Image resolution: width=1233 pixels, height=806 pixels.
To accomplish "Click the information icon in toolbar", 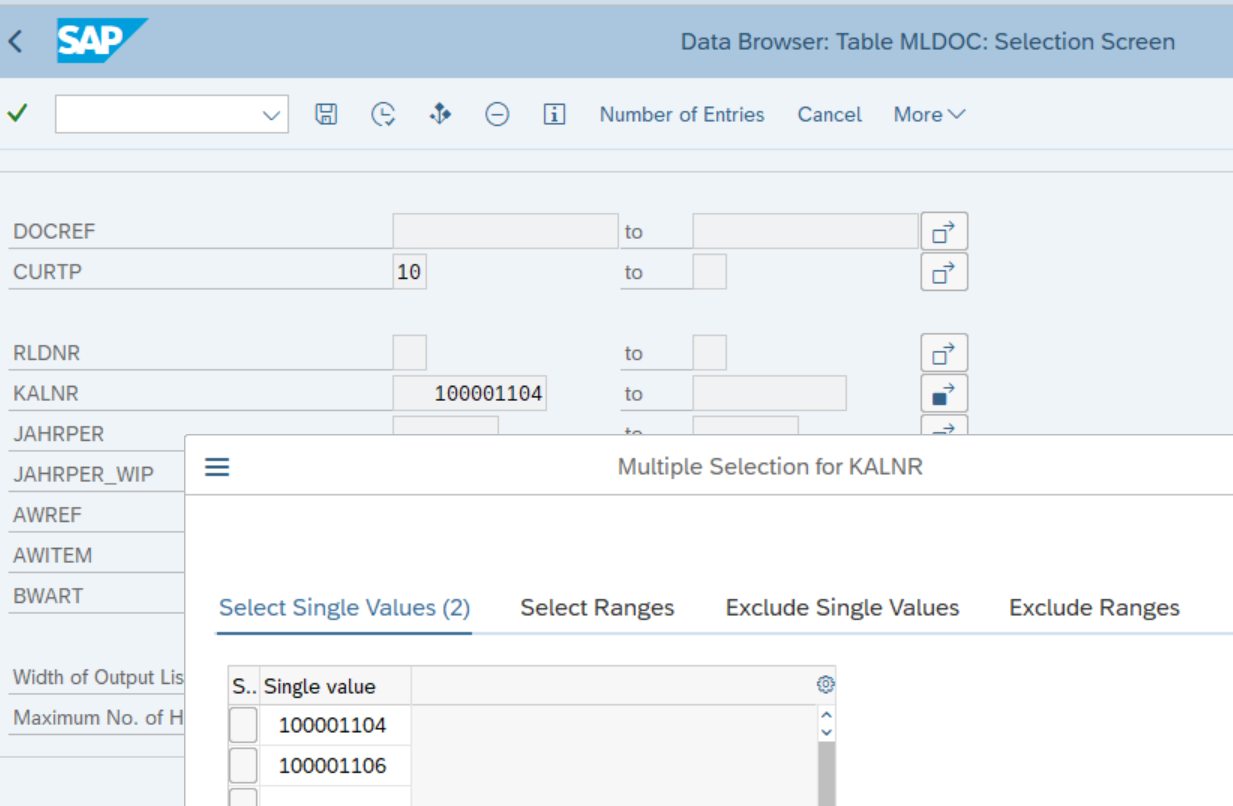I will tap(554, 115).
